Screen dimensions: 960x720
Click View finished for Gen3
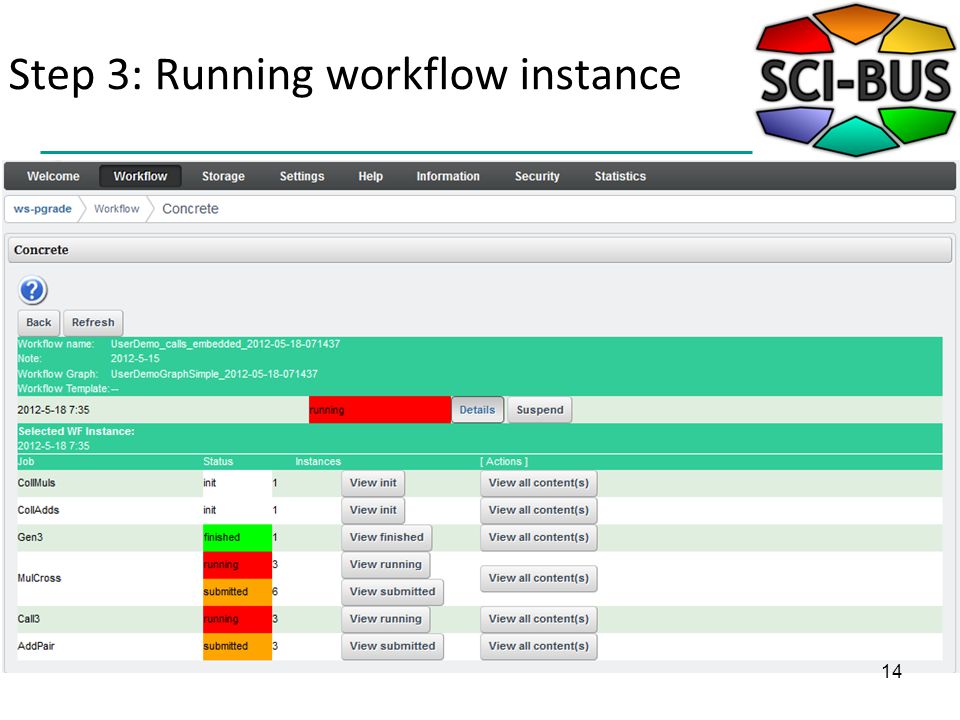(x=386, y=538)
